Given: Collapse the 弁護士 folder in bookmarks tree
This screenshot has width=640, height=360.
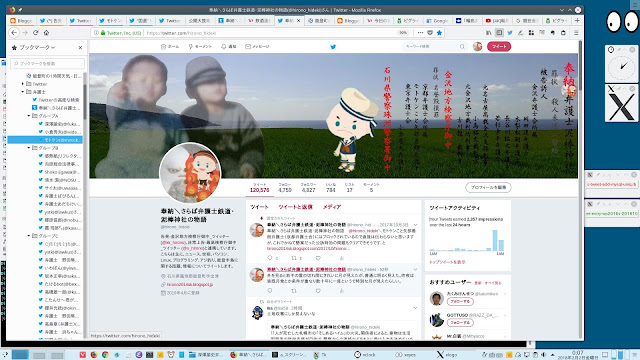Looking at the screenshot, I should coord(23,92).
